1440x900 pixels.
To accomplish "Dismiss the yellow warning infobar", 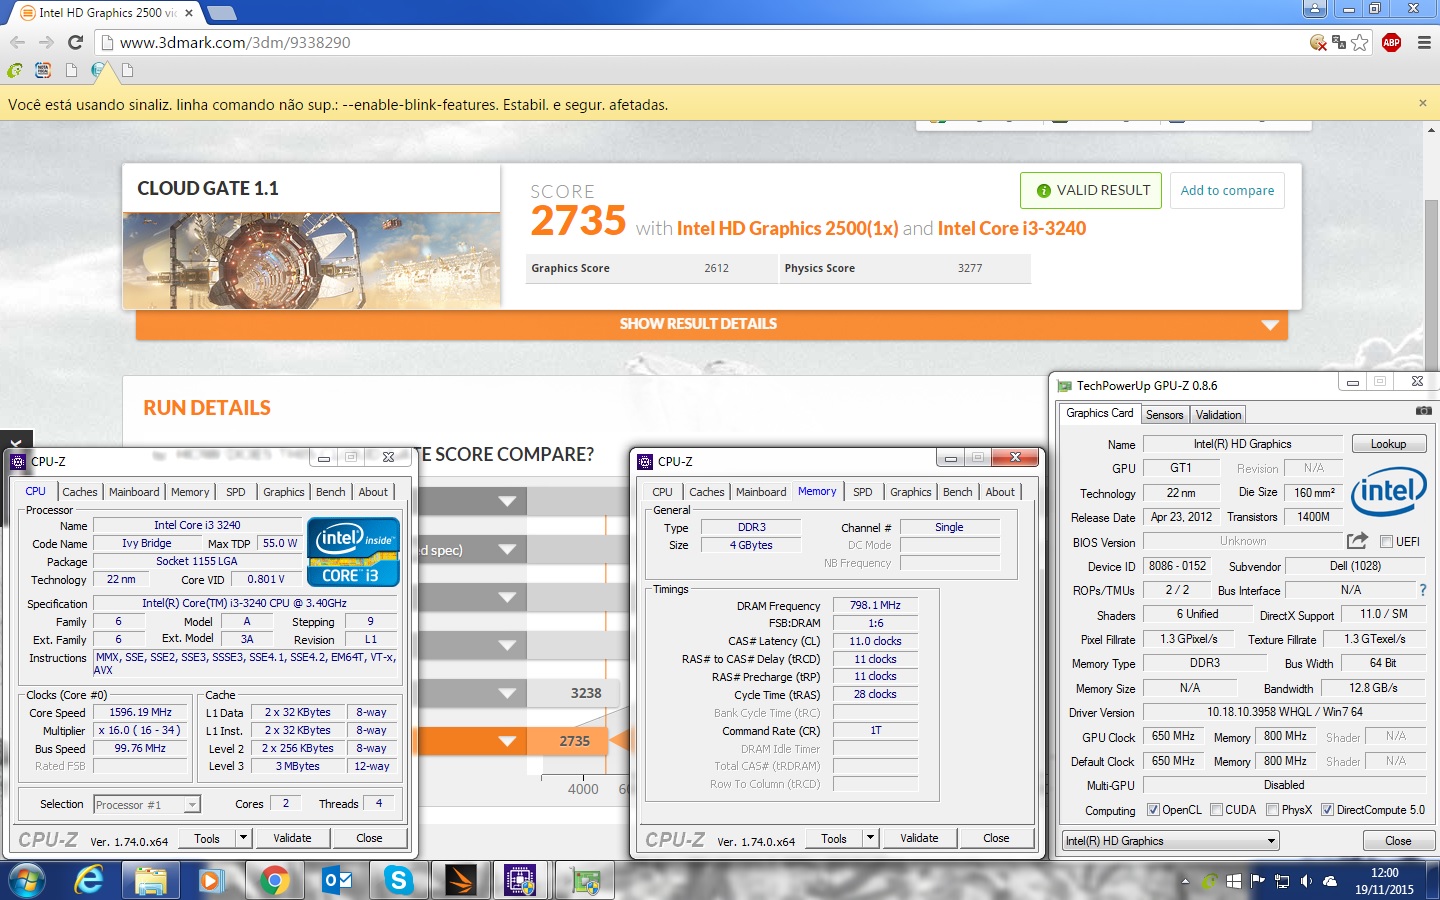I will click(1422, 103).
